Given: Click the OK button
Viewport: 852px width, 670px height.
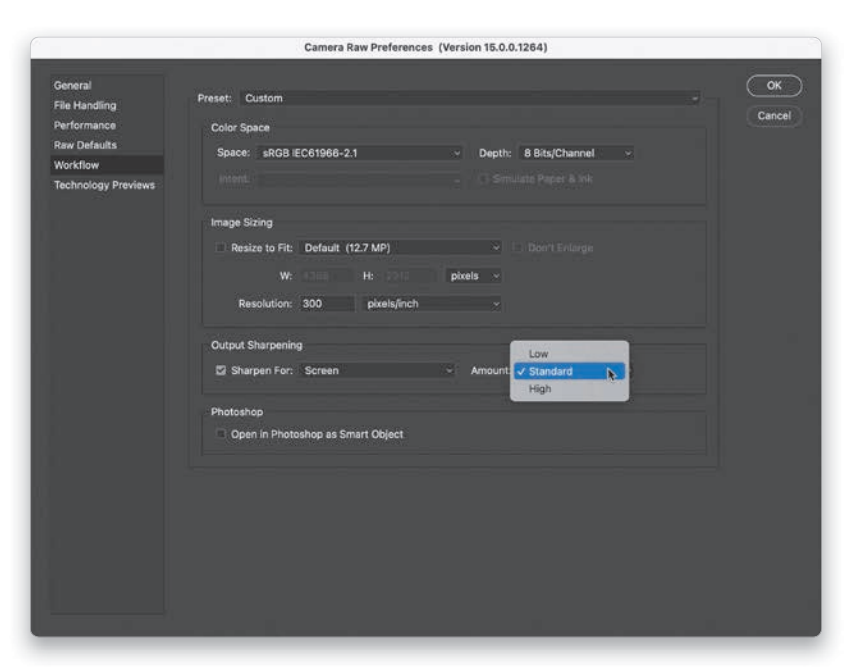Looking at the screenshot, I should pyautogui.click(x=774, y=86).
